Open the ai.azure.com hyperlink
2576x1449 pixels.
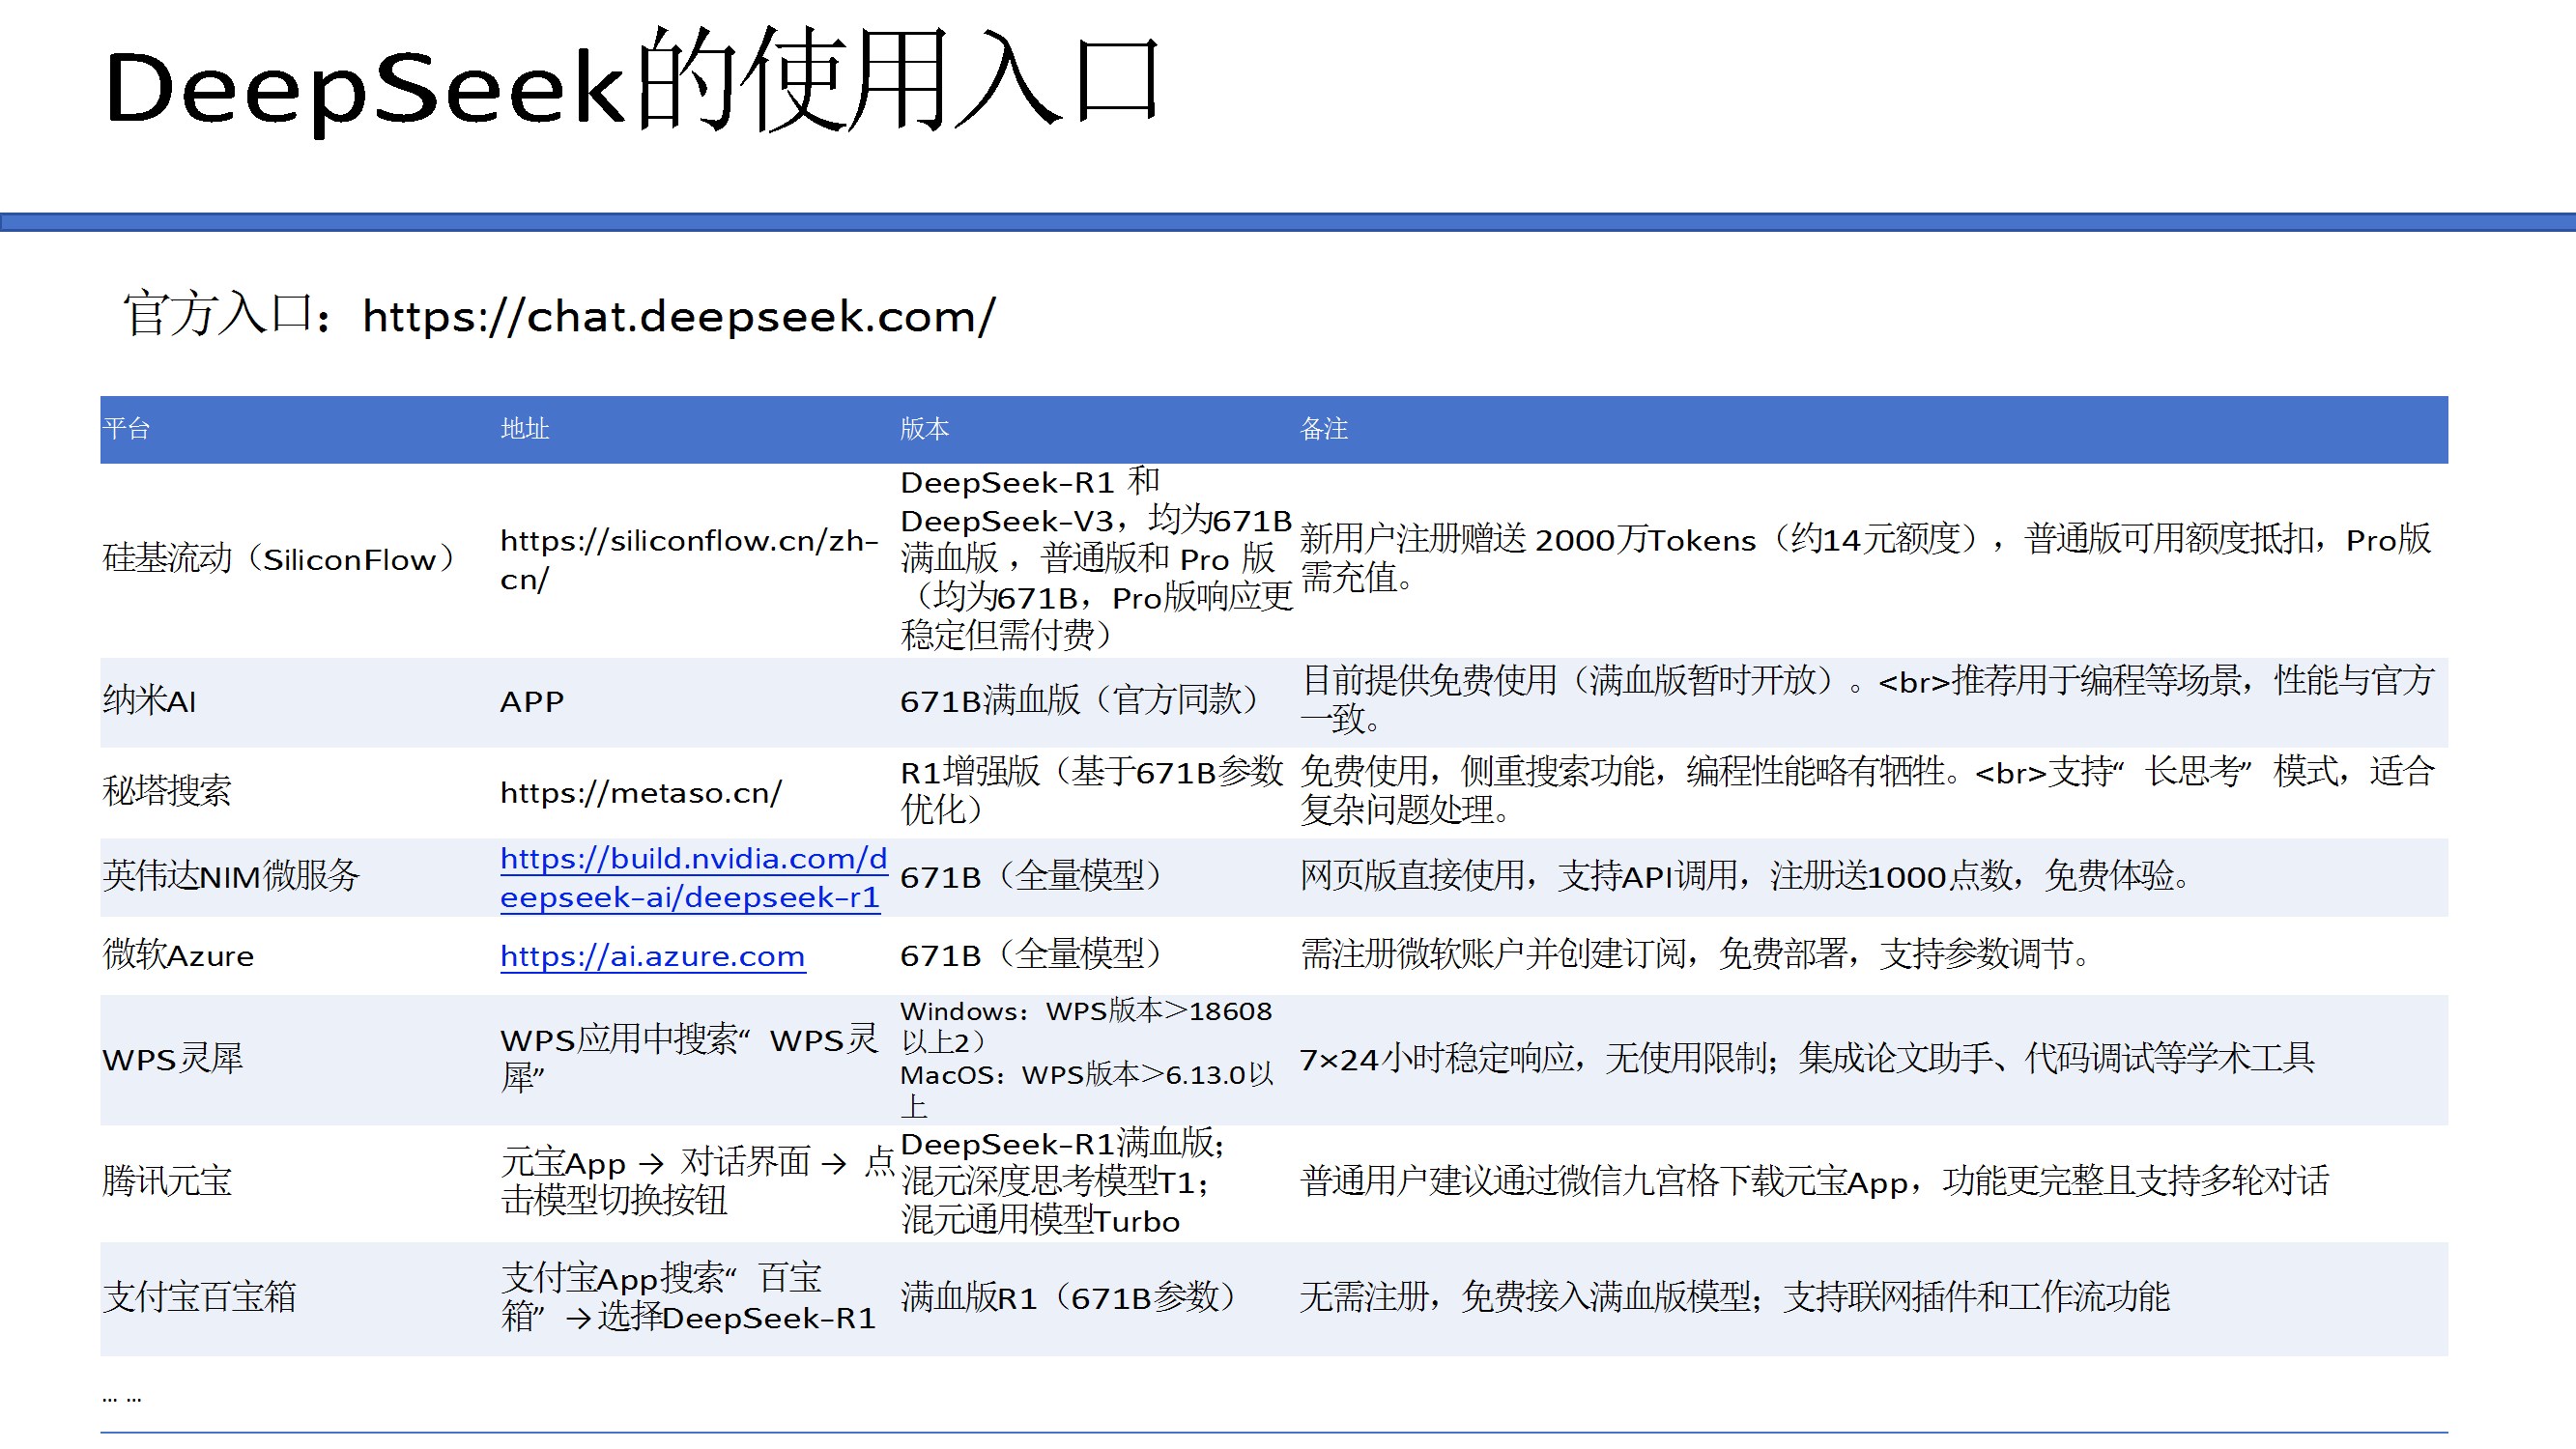(652, 956)
